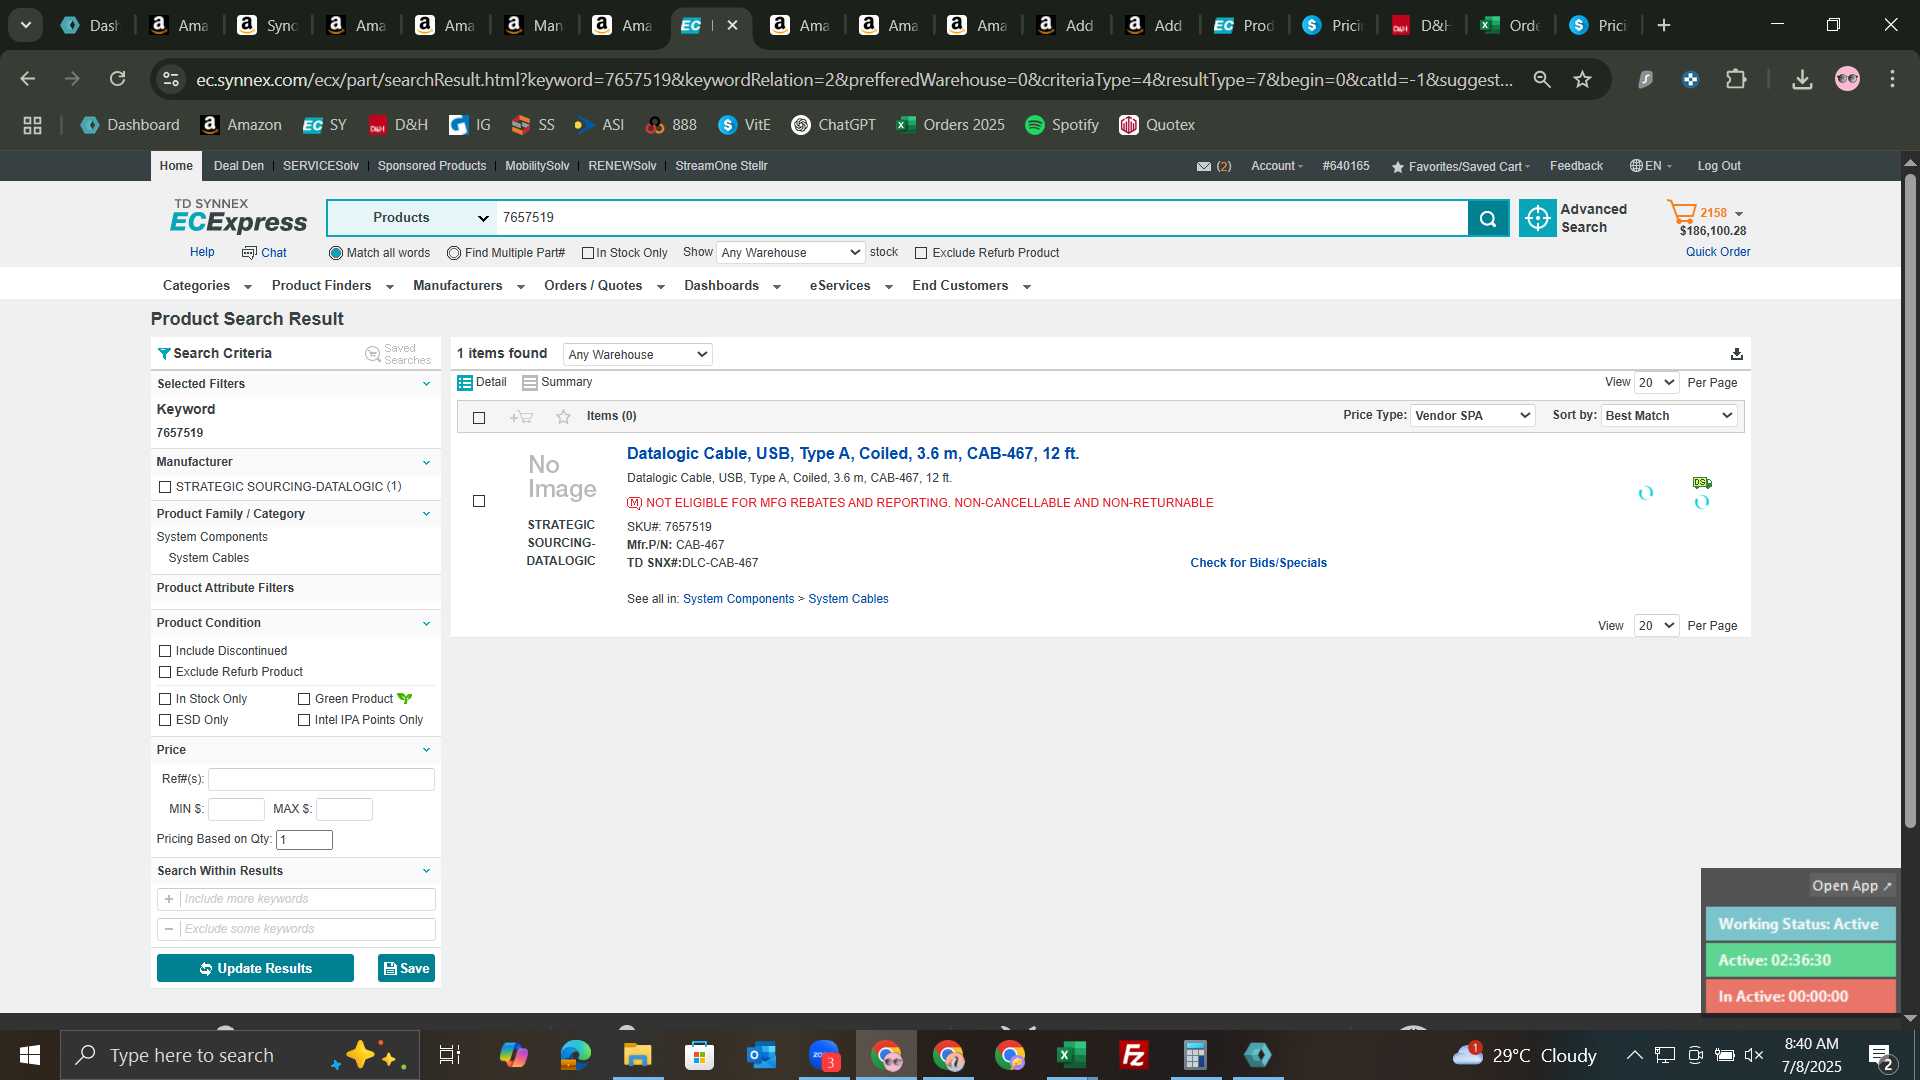Collapse the Manufacturer filter section

(426, 462)
